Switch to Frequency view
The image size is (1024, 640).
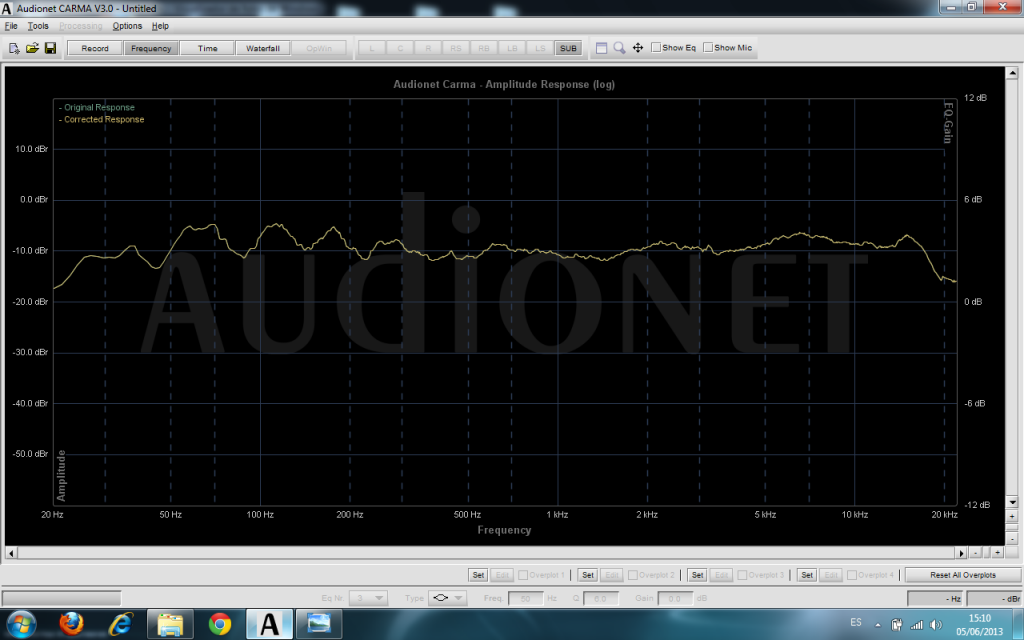[x=151, y=48]
